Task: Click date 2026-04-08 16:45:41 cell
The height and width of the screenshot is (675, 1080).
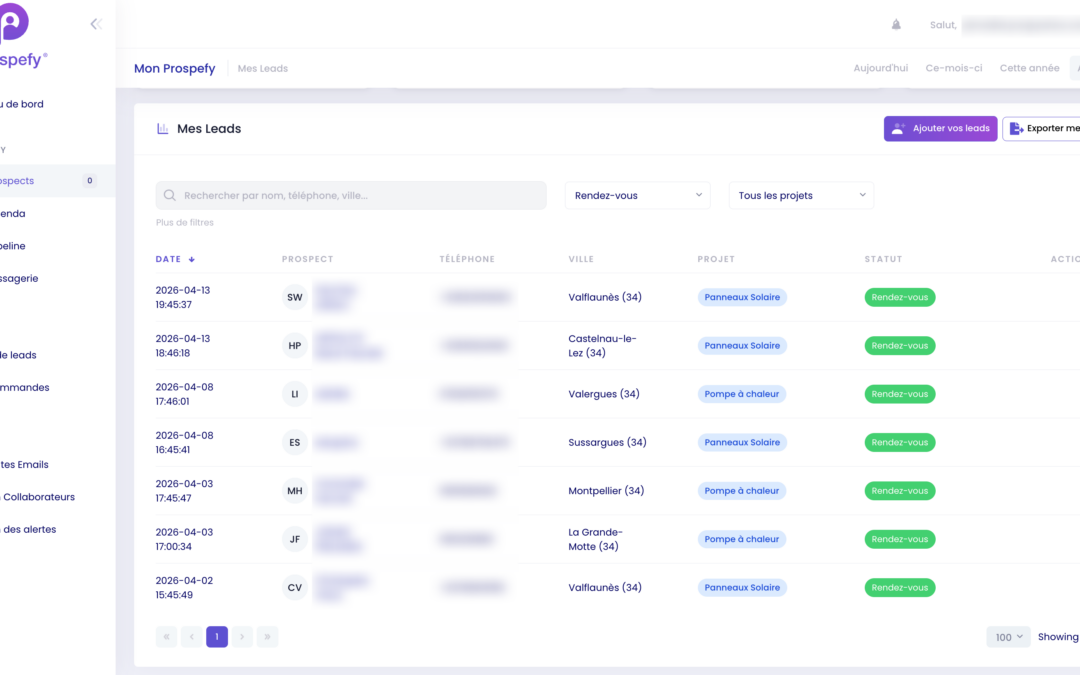Action: (x=185, y=442)
